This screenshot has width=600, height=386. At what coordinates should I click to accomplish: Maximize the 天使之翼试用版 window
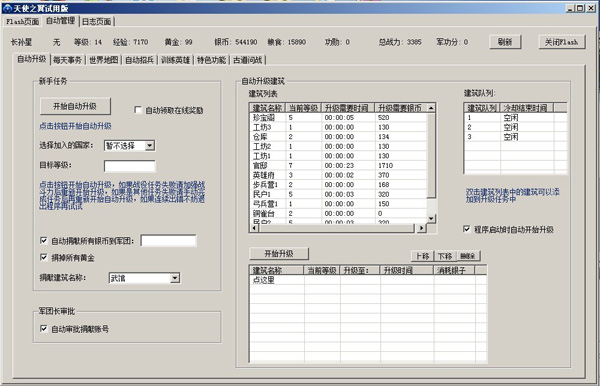click(580, 8)
